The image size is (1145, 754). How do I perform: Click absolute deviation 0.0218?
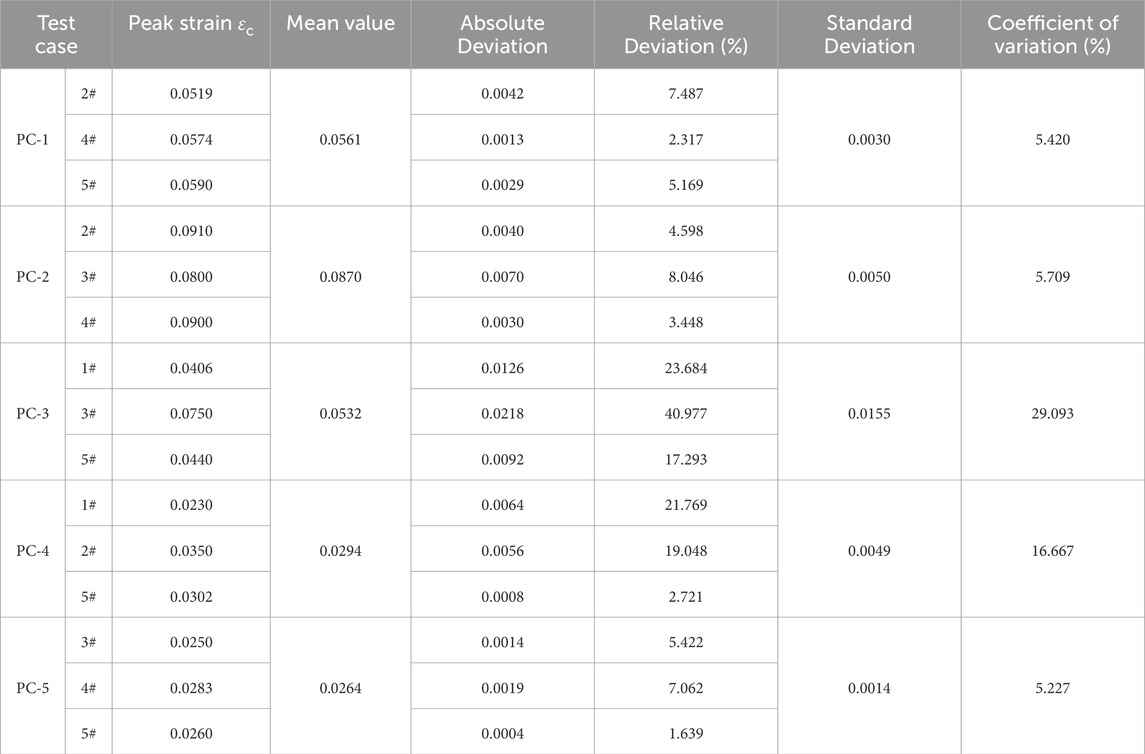click(502, 413)
